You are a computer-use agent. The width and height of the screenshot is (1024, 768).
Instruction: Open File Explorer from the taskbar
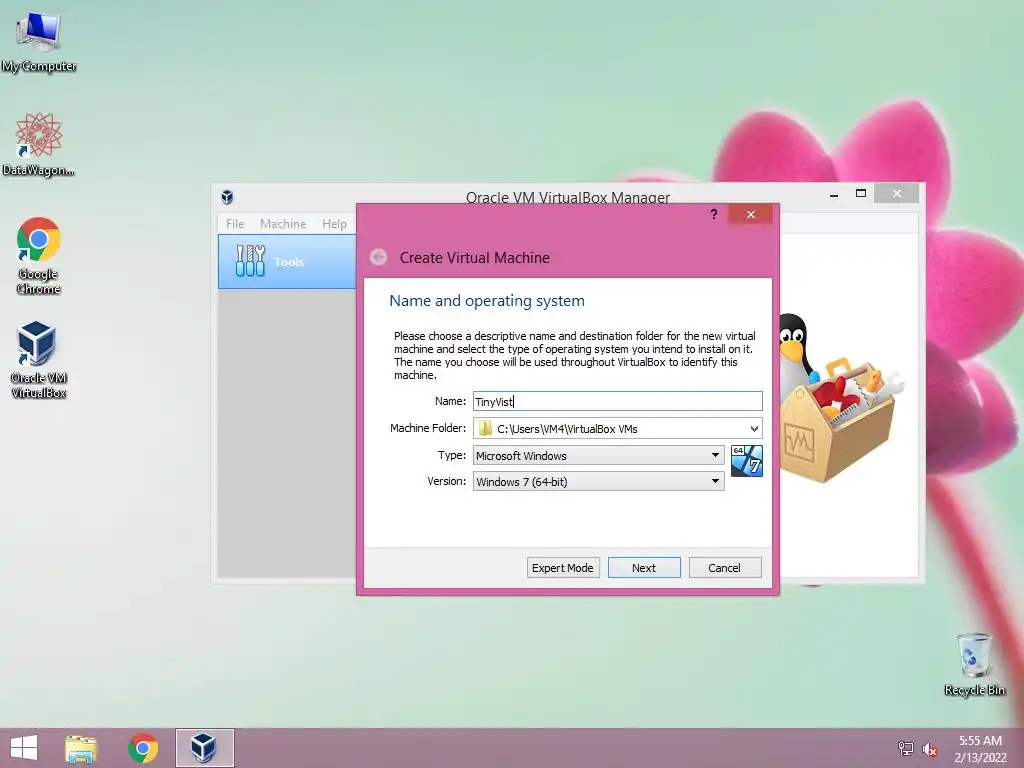click(81, 748)
